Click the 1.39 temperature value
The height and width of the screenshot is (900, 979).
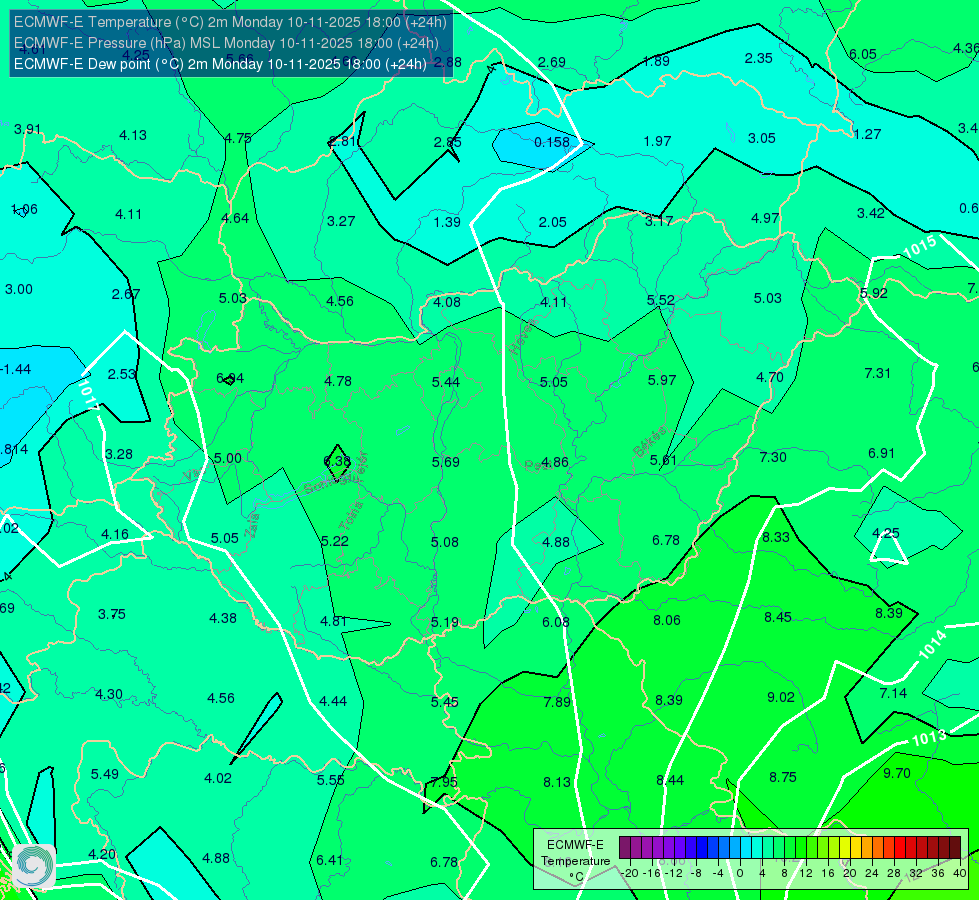tap(447, 222)
